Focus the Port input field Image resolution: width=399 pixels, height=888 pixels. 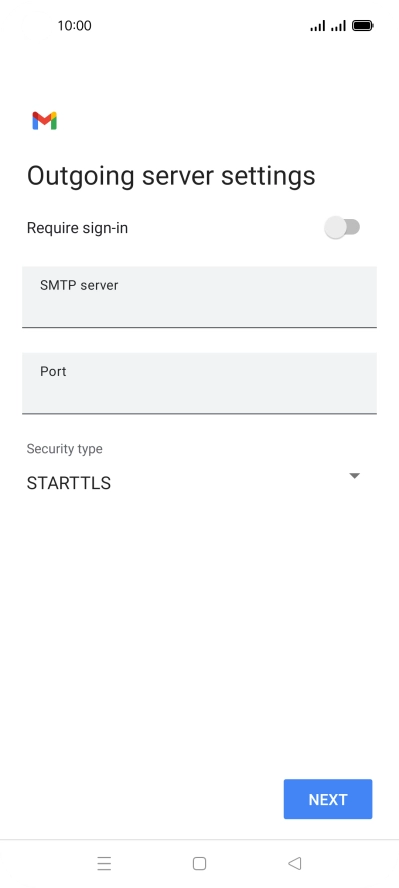pos(199,383)
